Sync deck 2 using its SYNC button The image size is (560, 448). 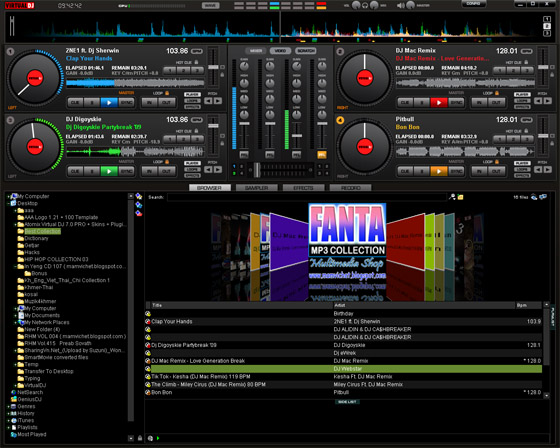456,103
